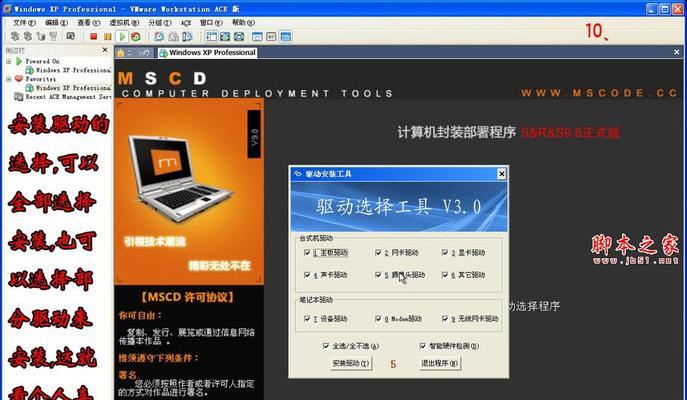Viewport: 687px width, 400px height.
Task: Uncheck 网卡驱动 checkbox
Action: (x=378, y=253)
